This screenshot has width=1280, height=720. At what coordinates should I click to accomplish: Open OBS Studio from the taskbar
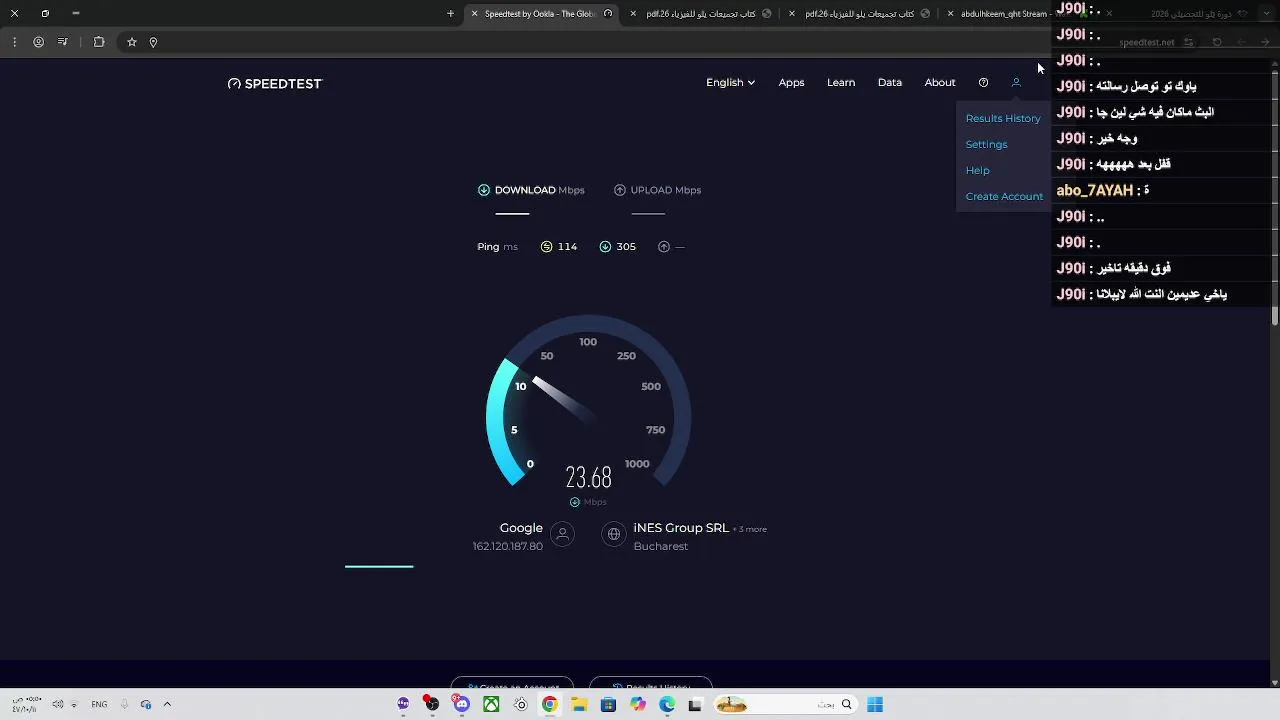click(431, 704)
